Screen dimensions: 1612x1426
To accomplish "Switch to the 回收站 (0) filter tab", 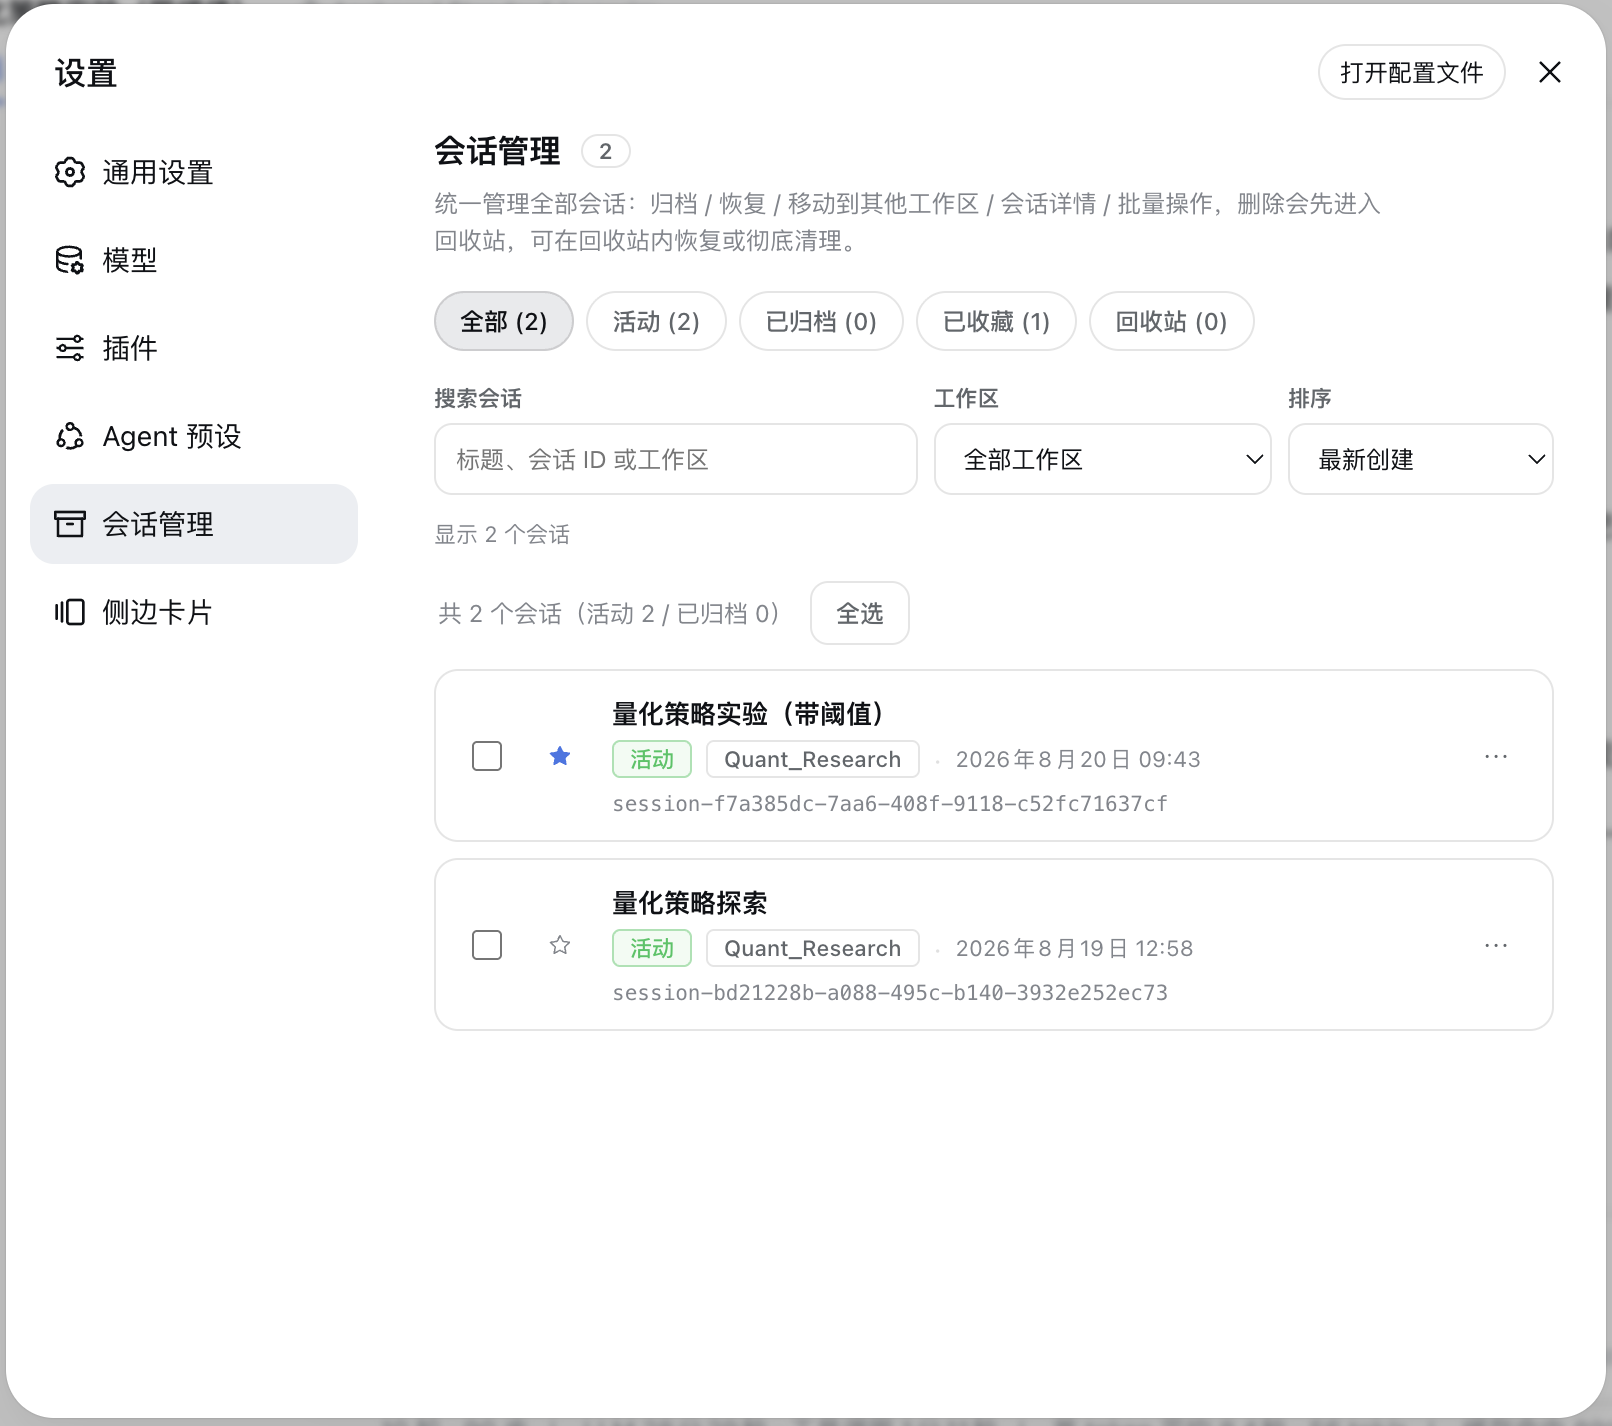I will [1171, 321].
